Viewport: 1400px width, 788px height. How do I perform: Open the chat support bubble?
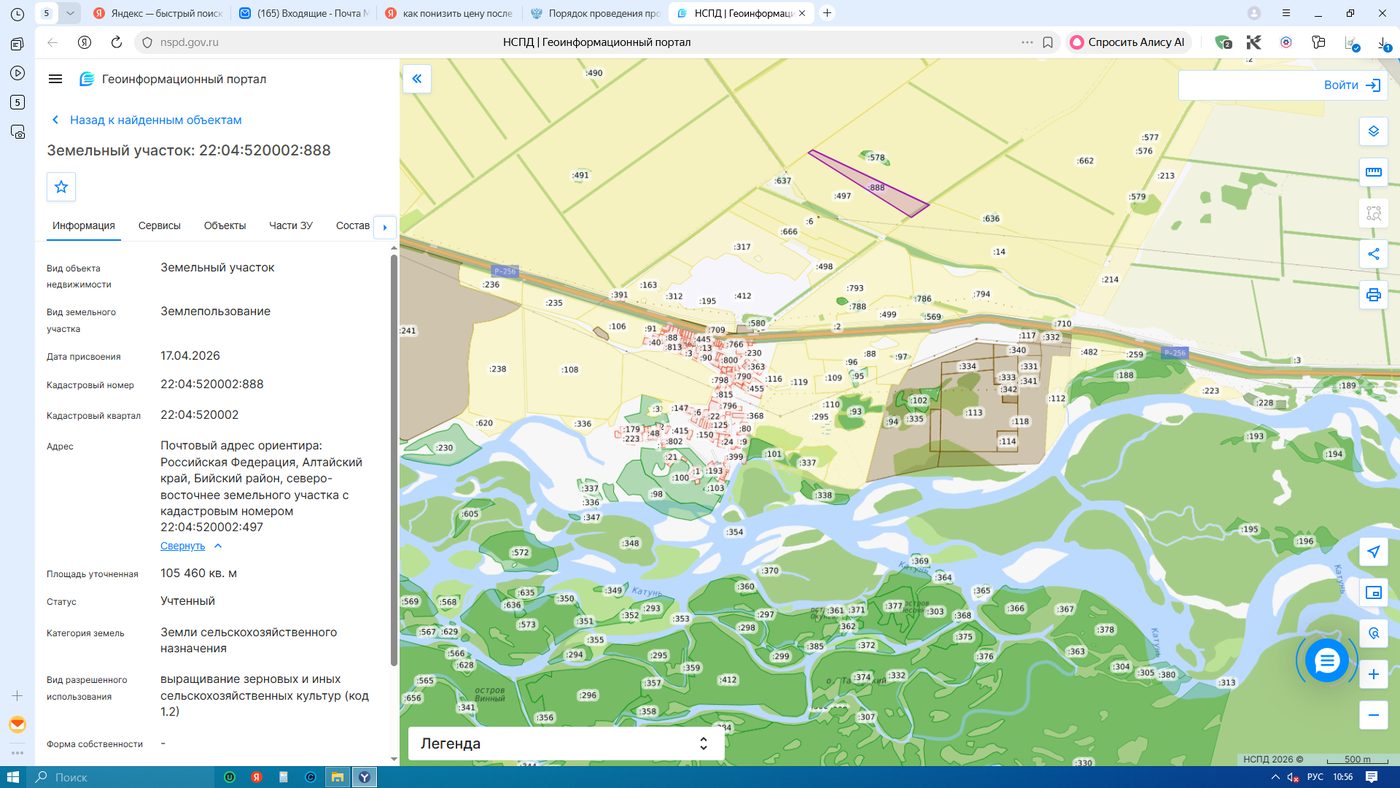tap(1327, 660)
